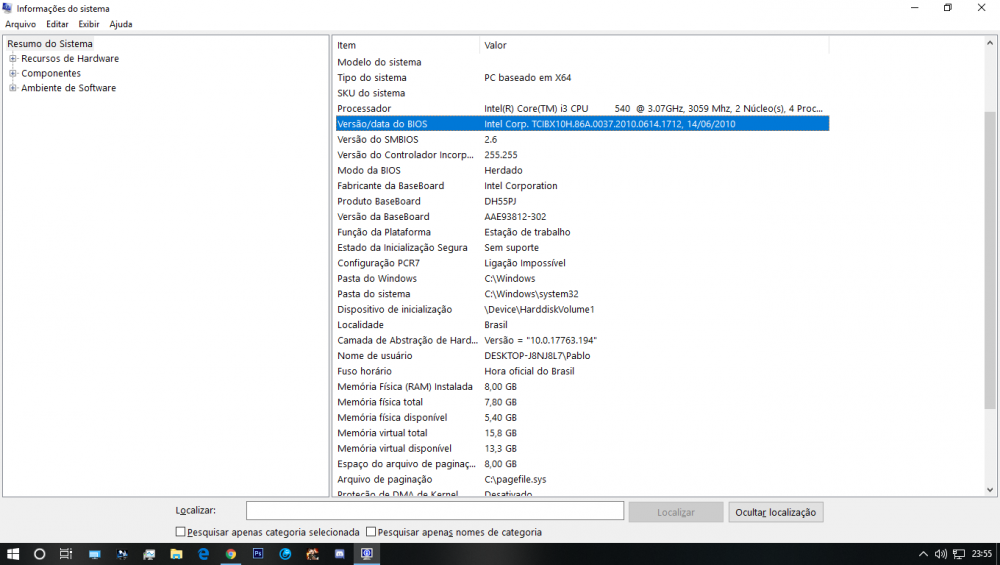Screen dimensions: 1000x565
Task: Enable Pesquisar apenas categoria selecionada checkbox
Action: [180, 532]
